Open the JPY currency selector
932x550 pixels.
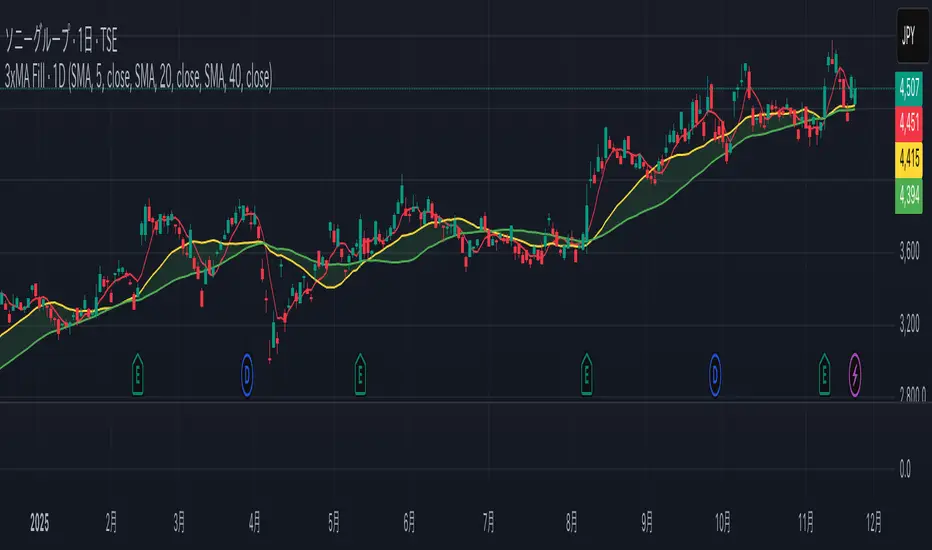point(912,36)
